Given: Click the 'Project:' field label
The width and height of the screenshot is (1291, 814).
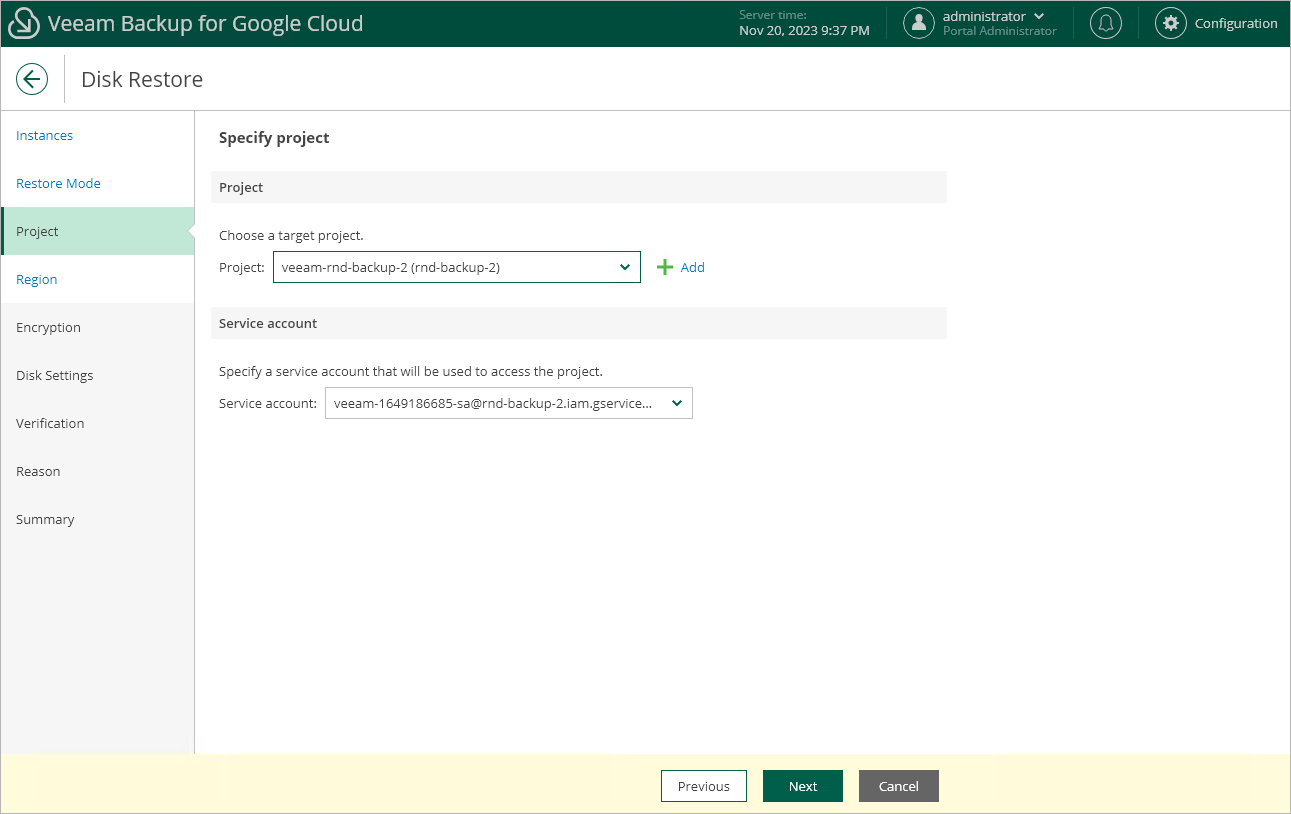Looking at the screenshot, I should 242,267.
